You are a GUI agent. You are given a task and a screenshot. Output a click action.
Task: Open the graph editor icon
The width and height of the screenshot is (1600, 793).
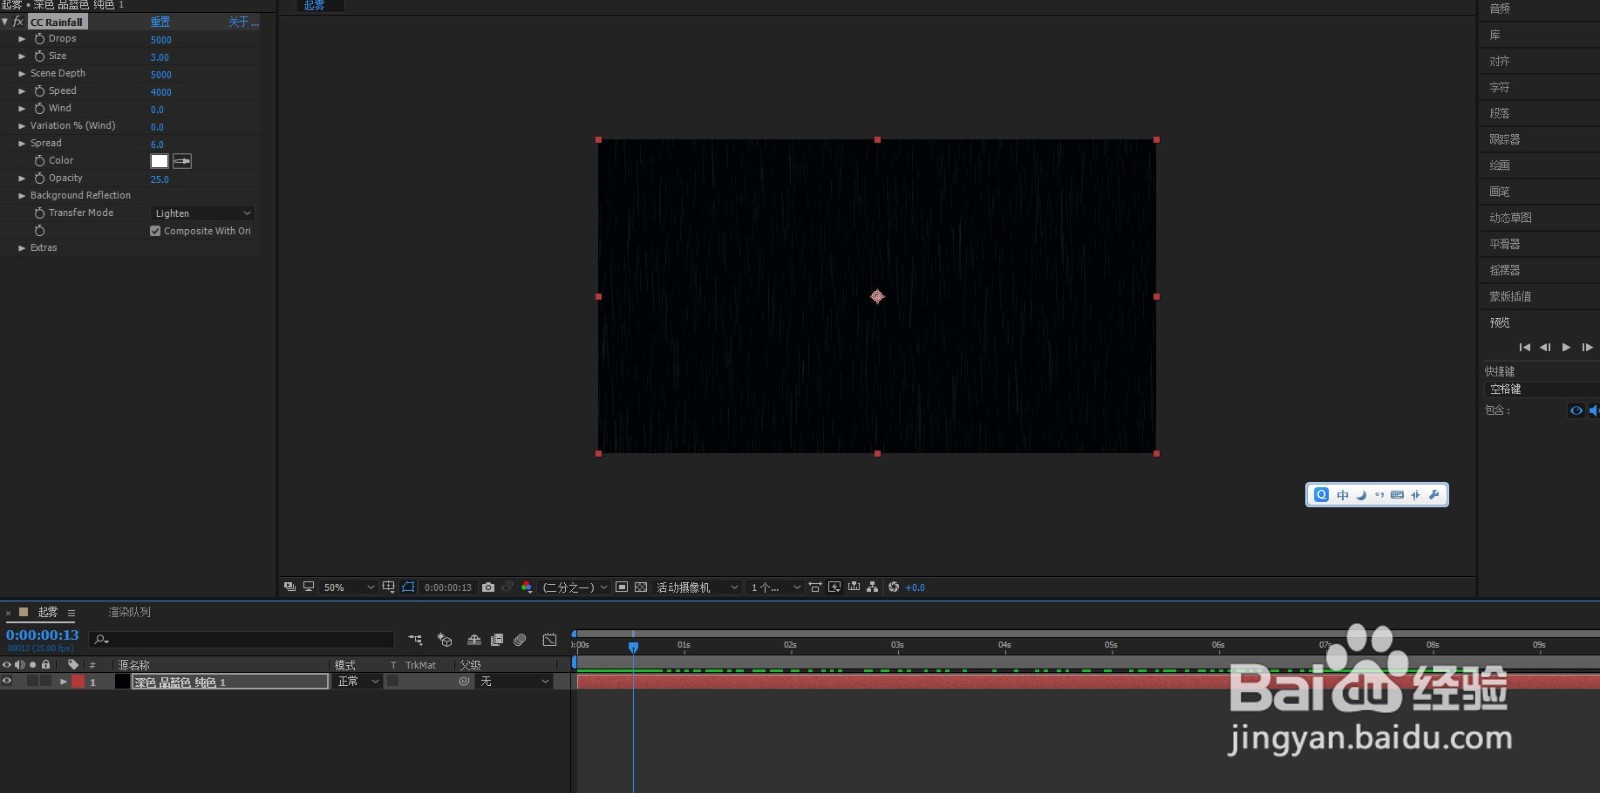tap(549, 640)
